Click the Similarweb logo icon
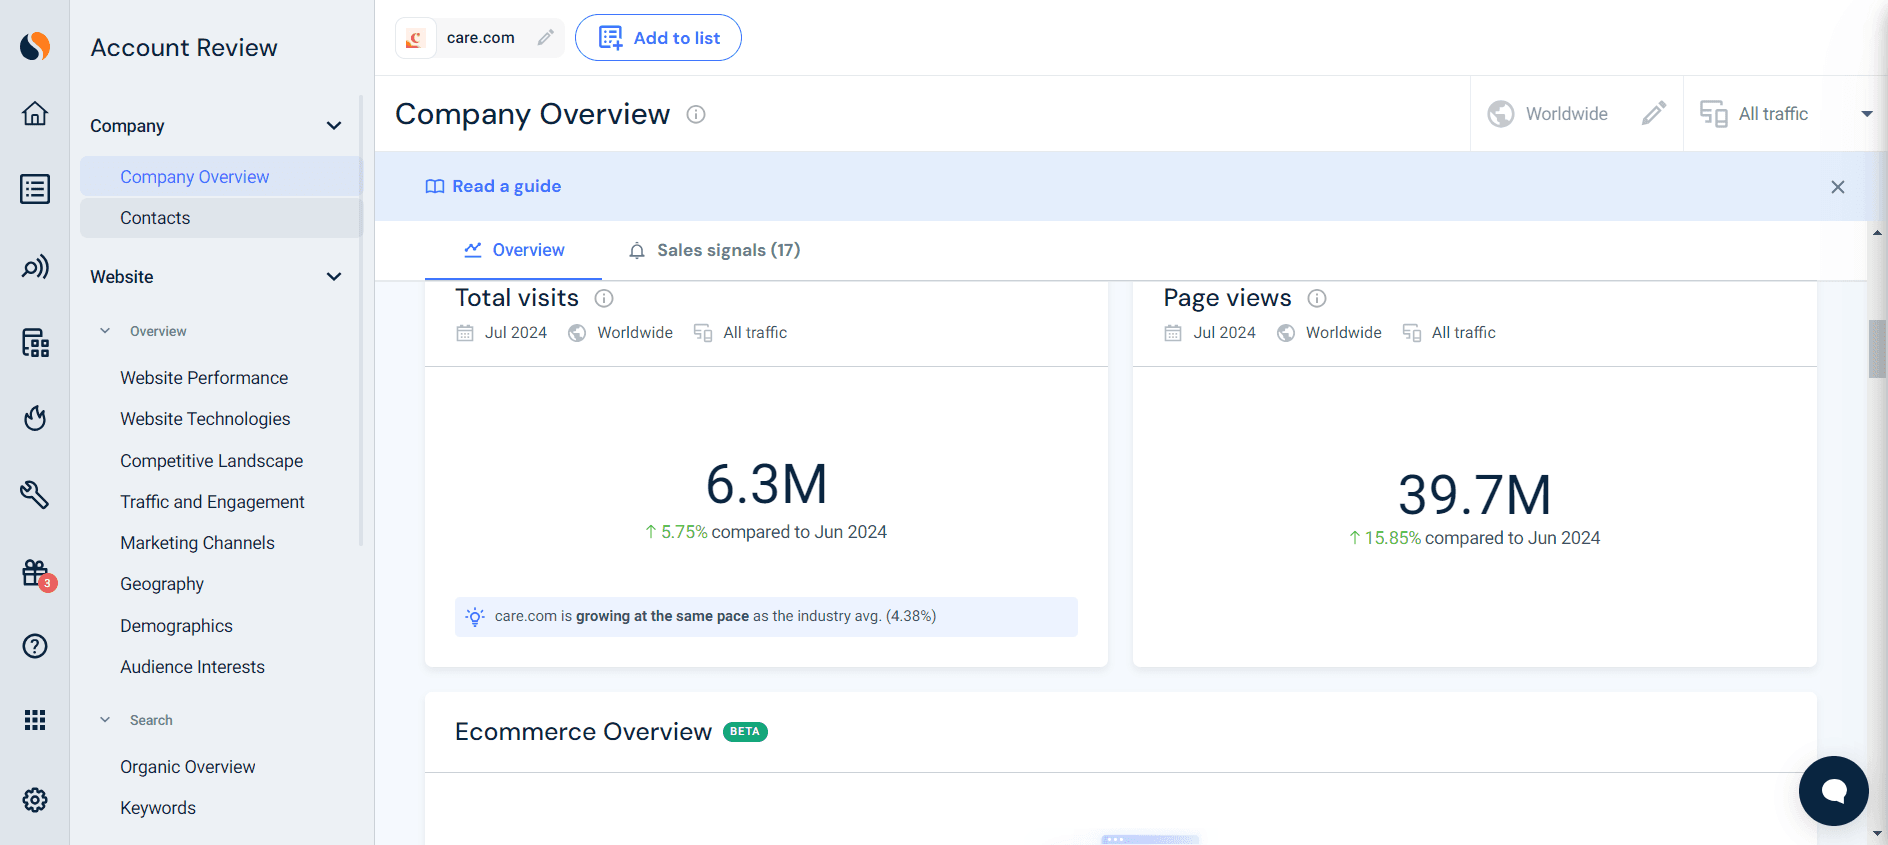This screenshot has height=845, width=1888. [35, 46]
